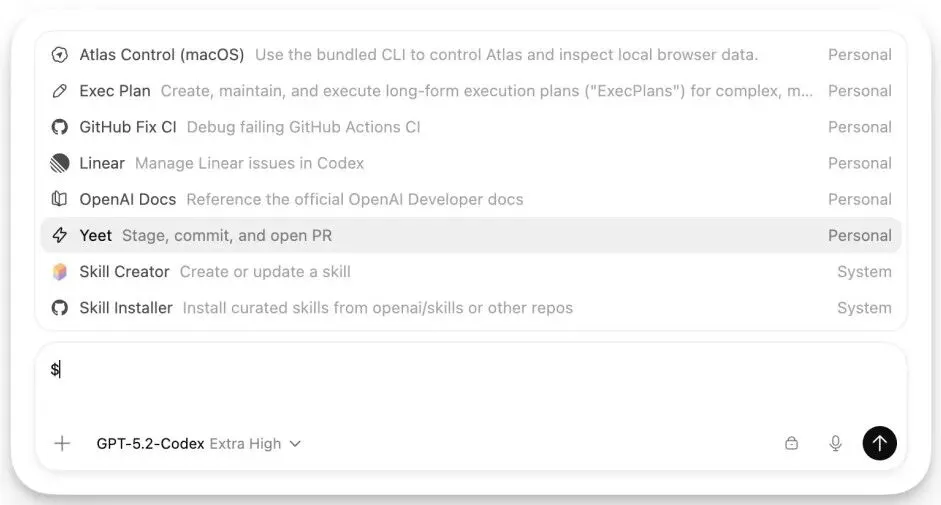Click the OpenAI Docs book icon
Screen dimensions: 941x505
[x=60, y=199]
